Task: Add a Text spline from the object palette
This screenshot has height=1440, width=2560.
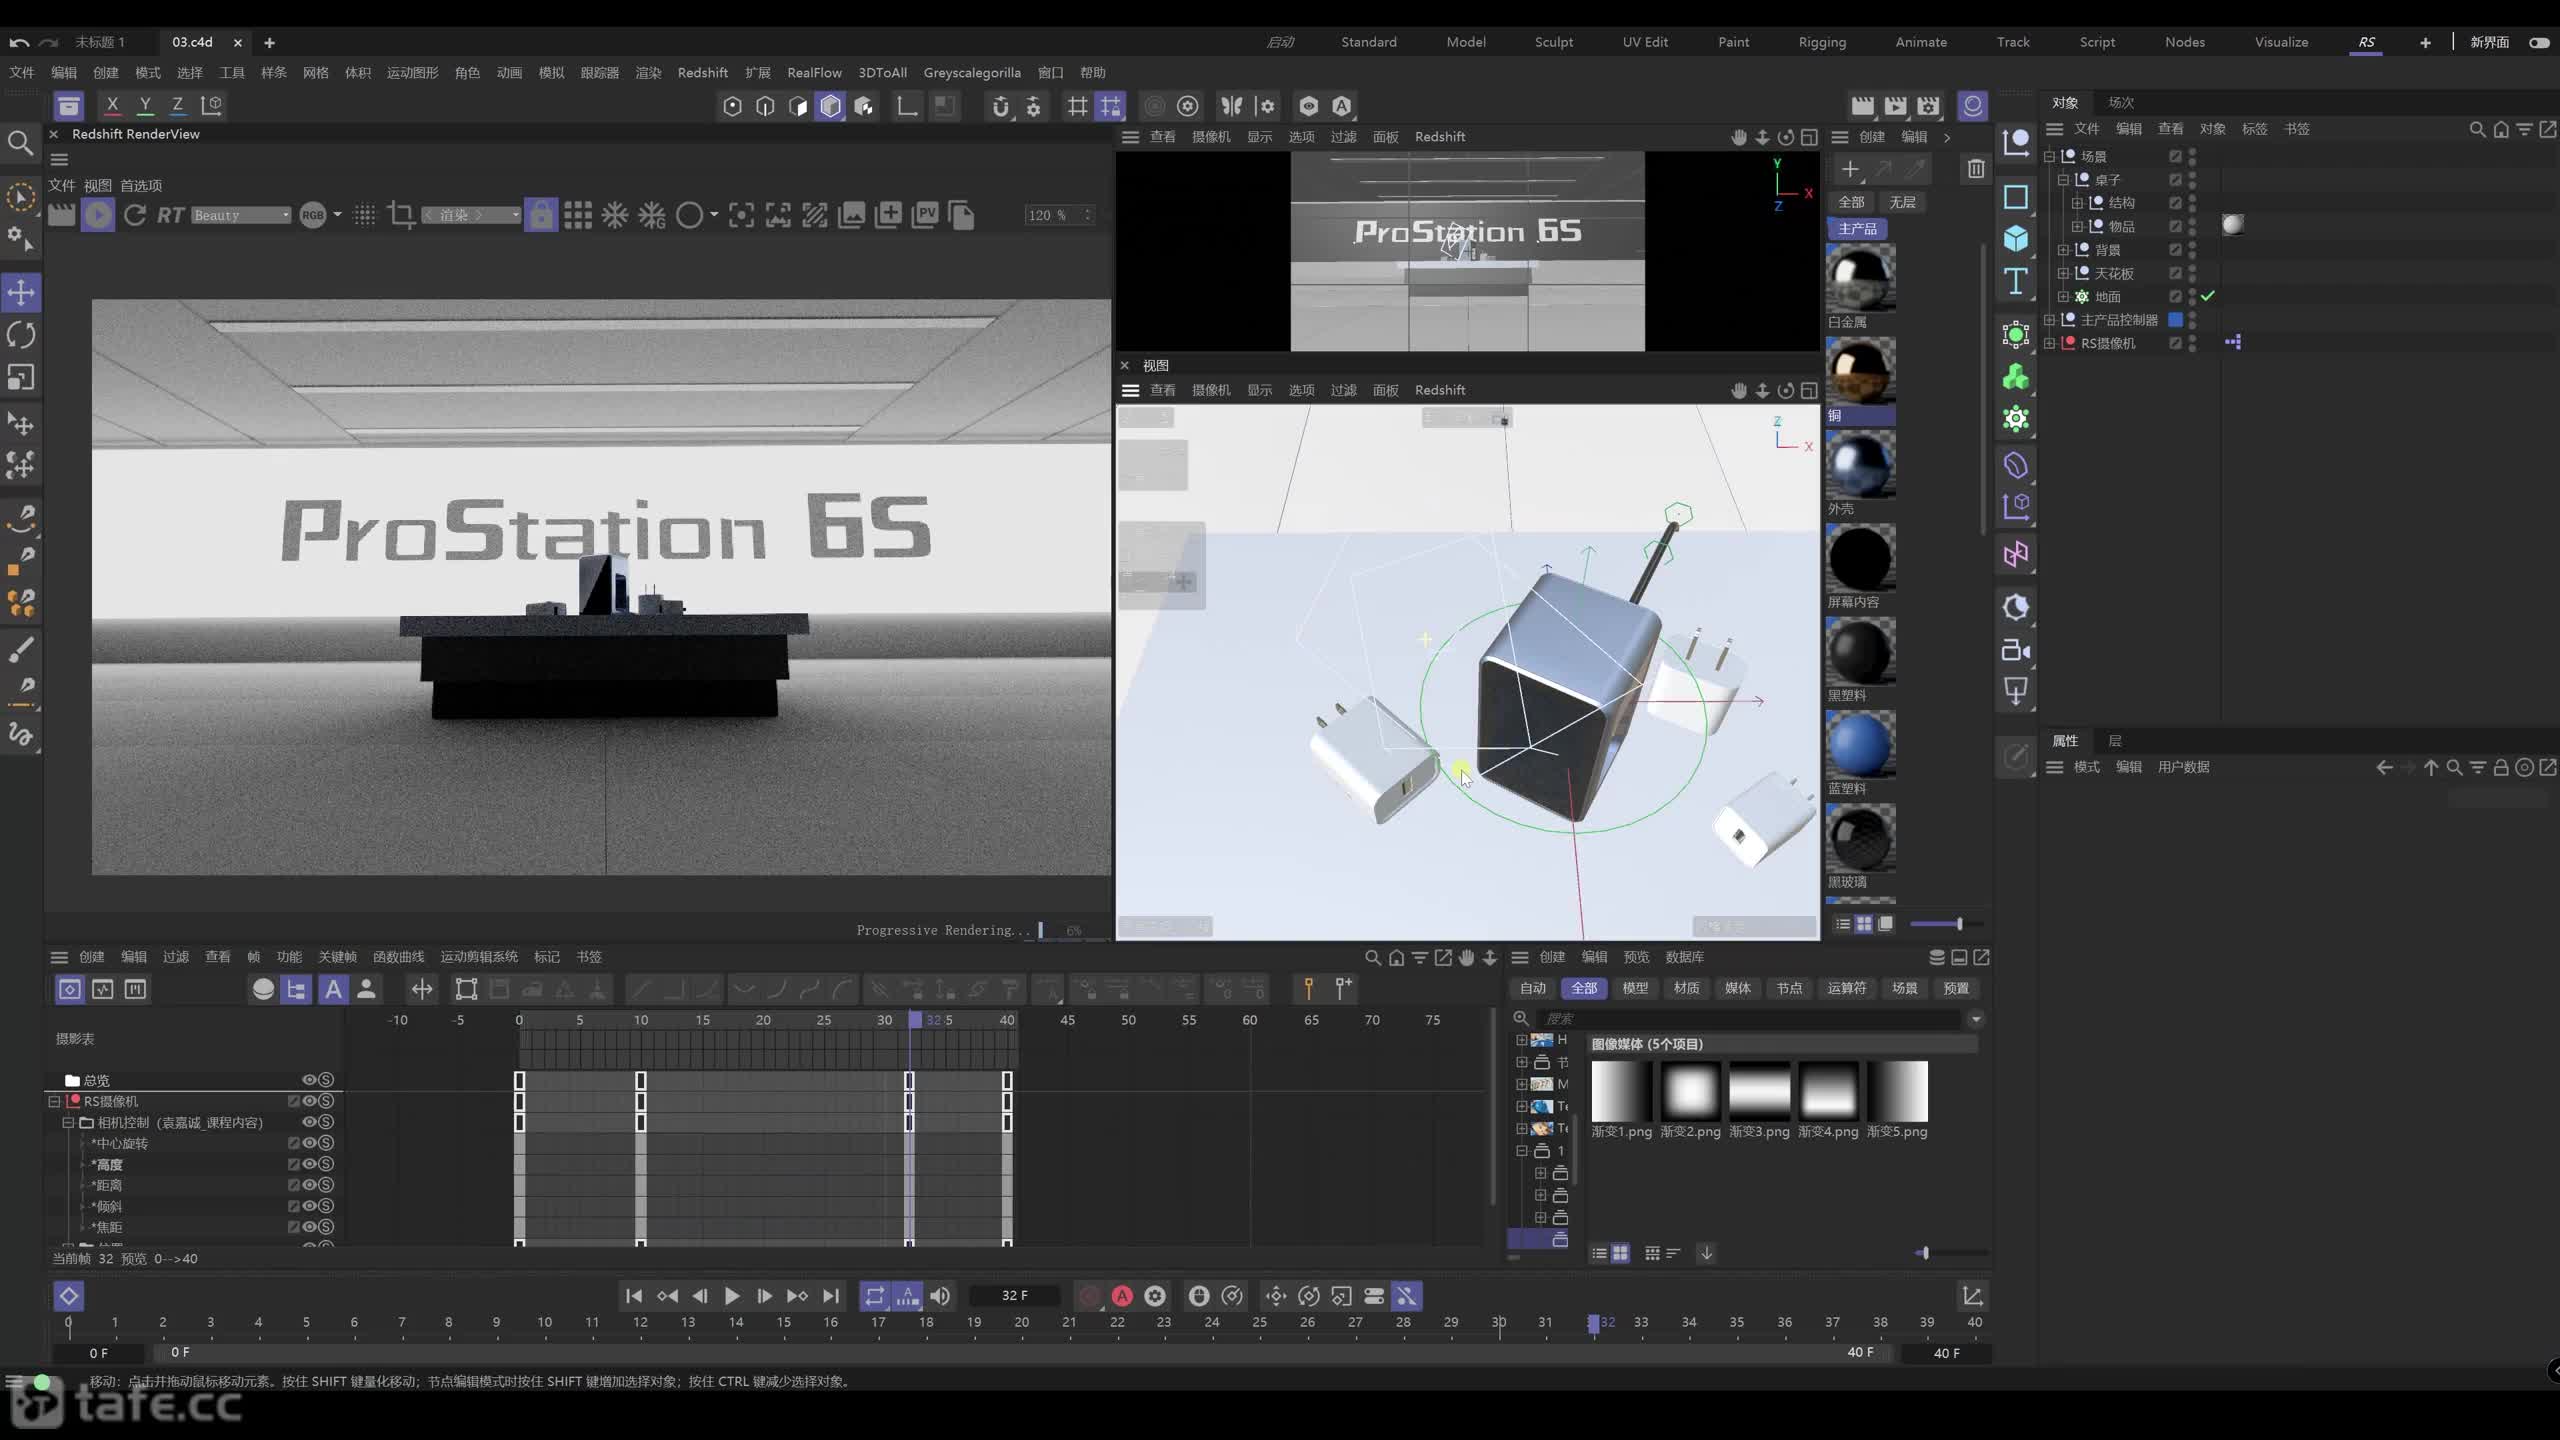Action: coord(2016,281)
